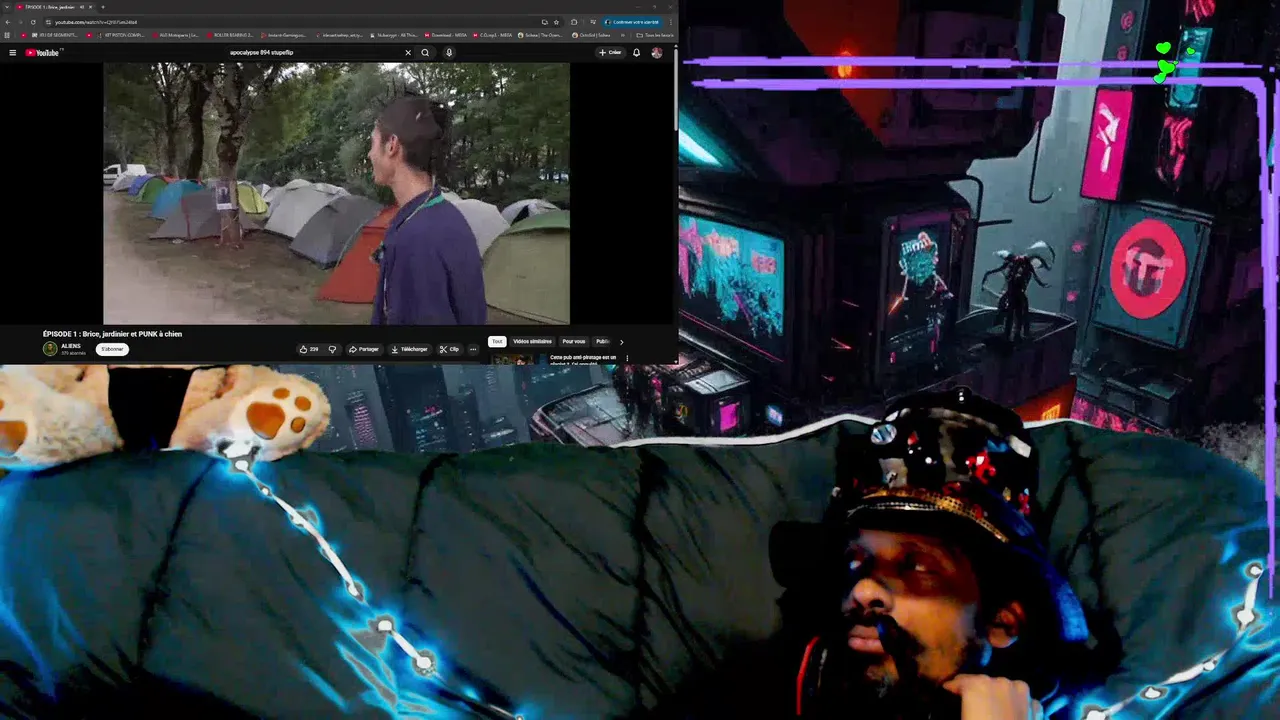Go to the YouTube home logo

[x=43, y=52]
